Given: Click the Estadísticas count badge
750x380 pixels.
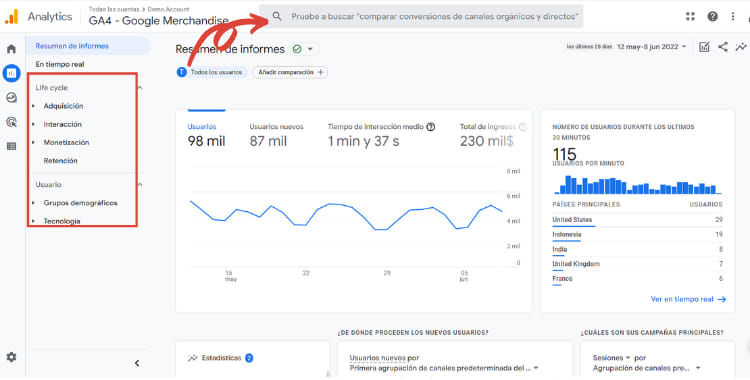Looking at the screenshot, I should (249, 358).
